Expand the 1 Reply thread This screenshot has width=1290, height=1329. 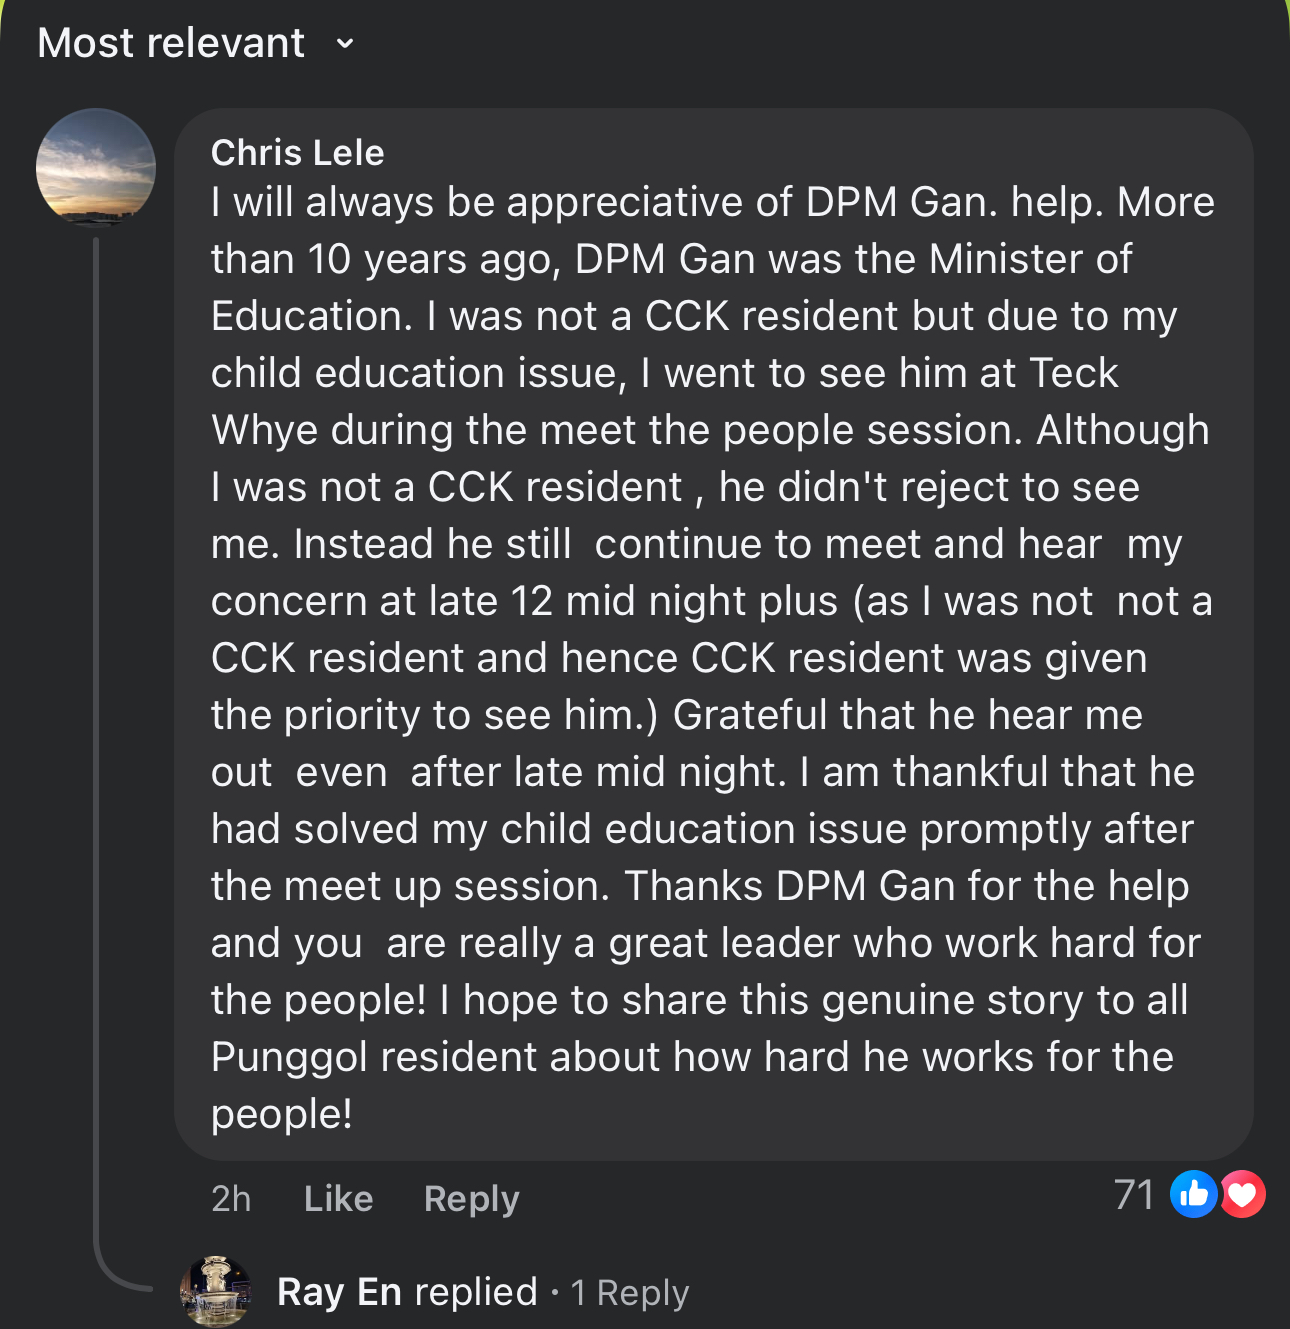tap(630, 1293)
